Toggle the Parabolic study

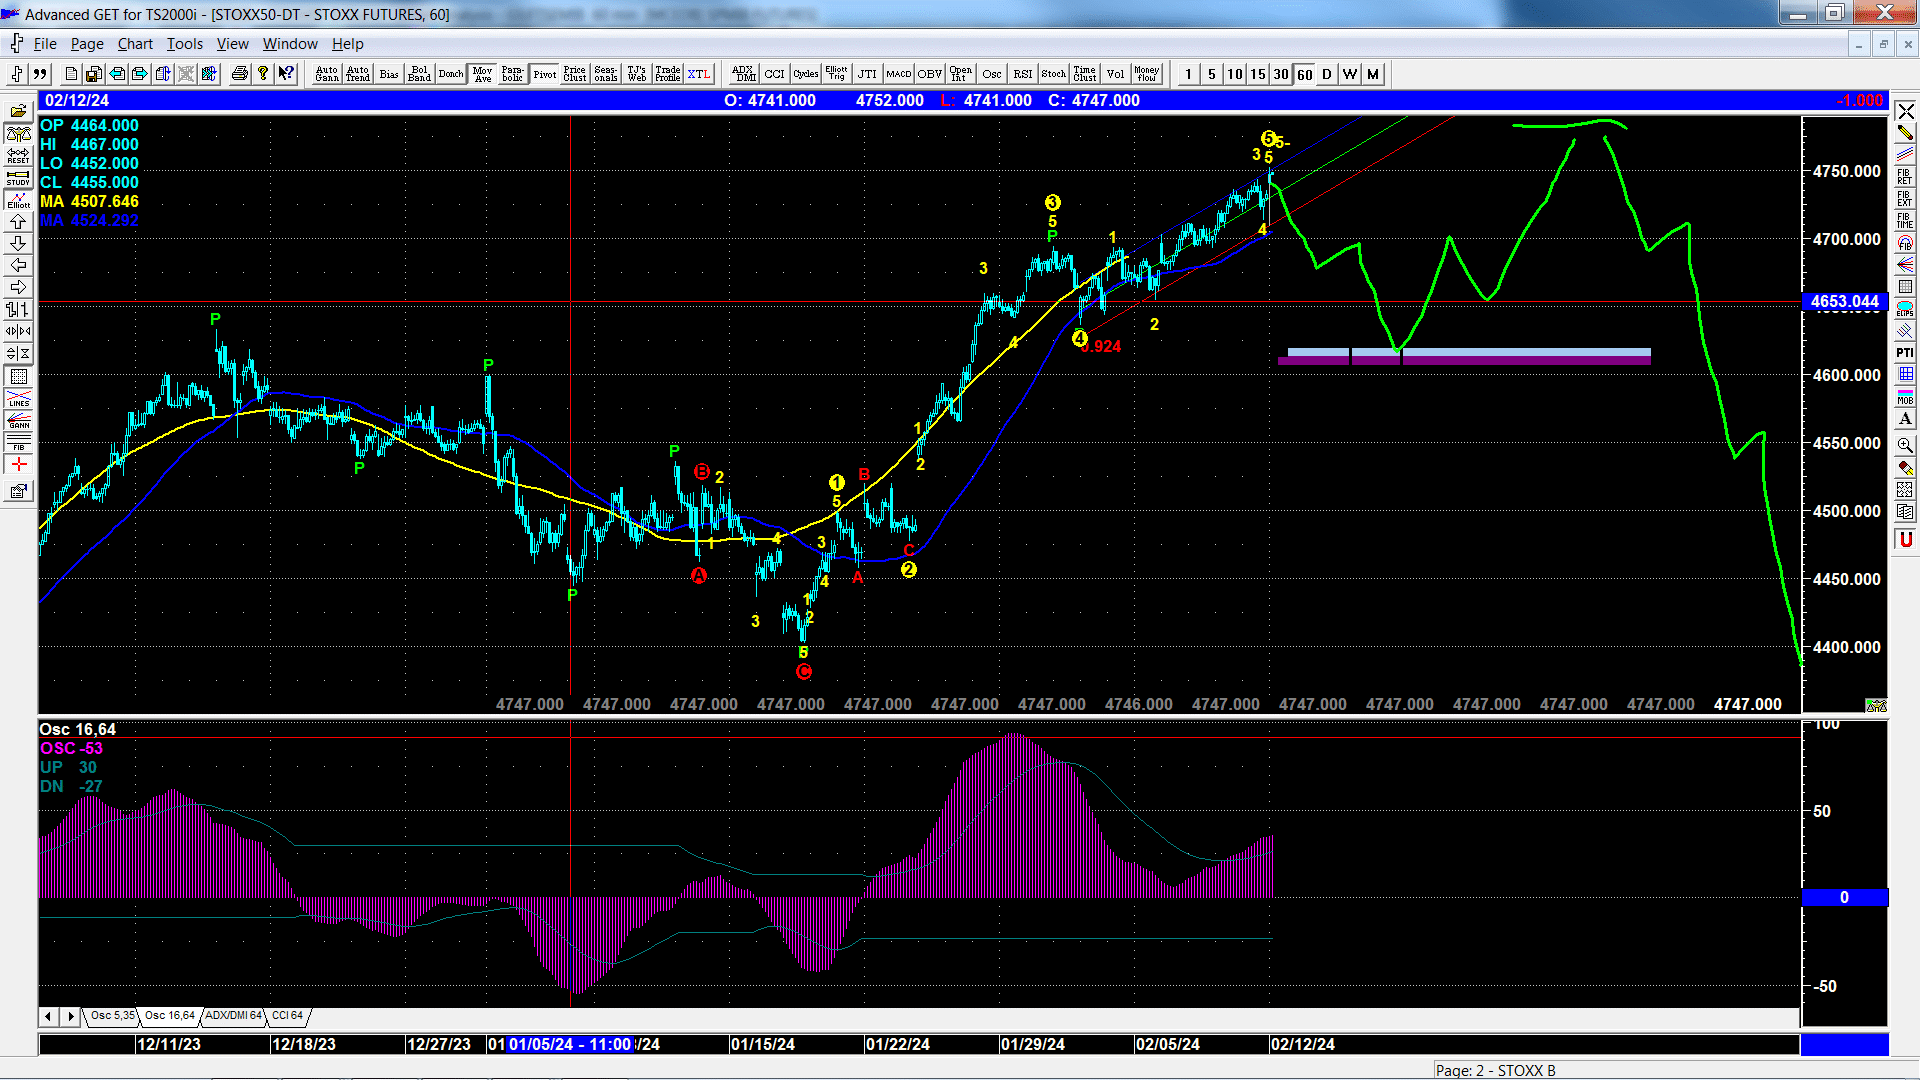pyautogui.click(x=513, y=74)
